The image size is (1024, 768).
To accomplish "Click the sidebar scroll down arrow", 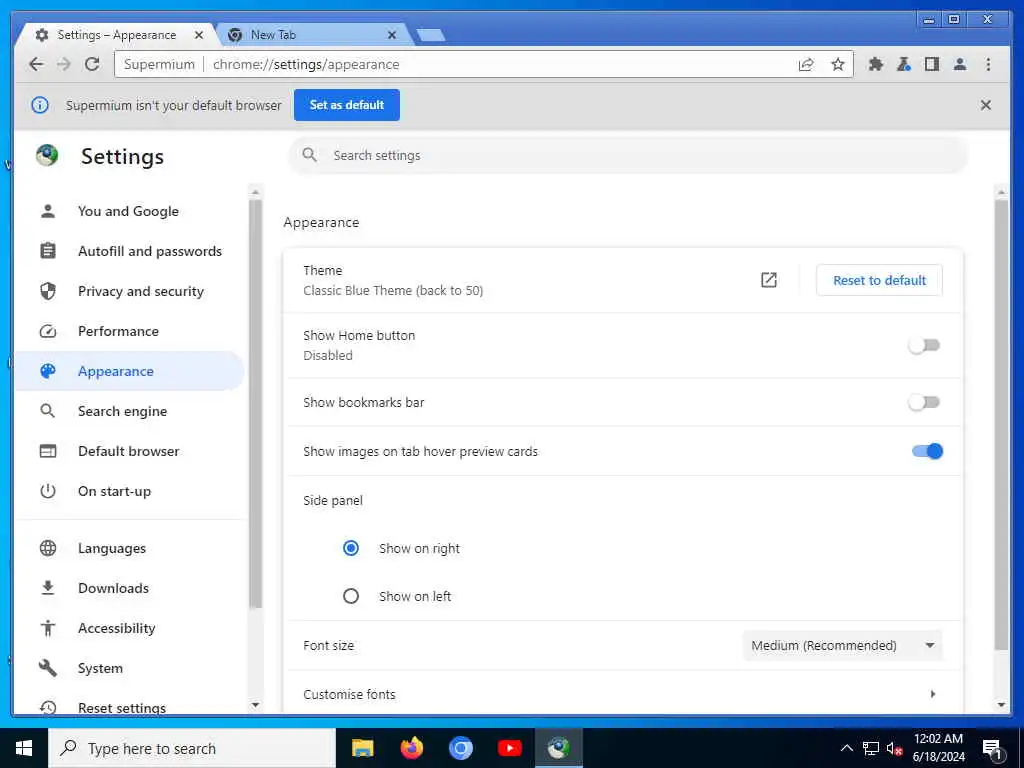I will click(x=255, y=705).
